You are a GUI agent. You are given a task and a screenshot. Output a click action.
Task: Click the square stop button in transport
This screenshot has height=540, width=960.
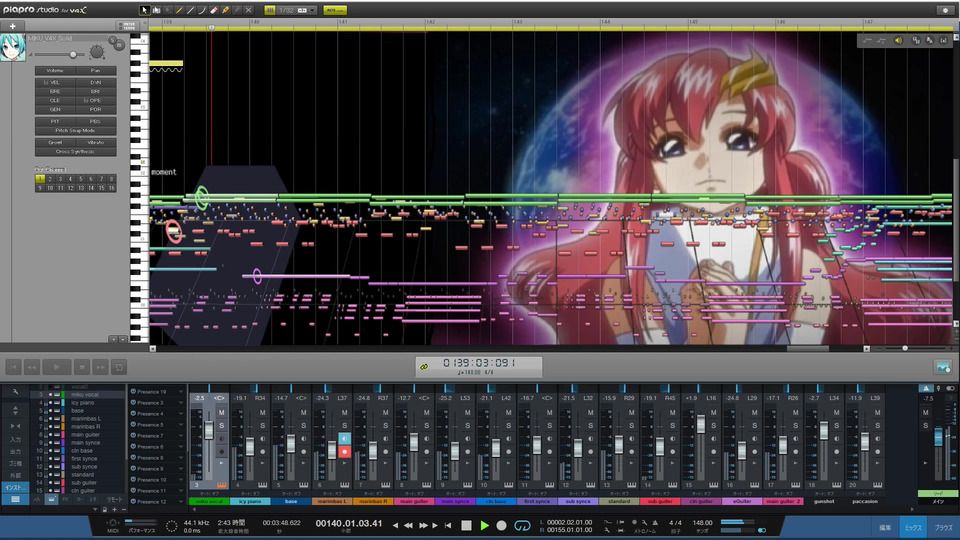pos(467,525)
